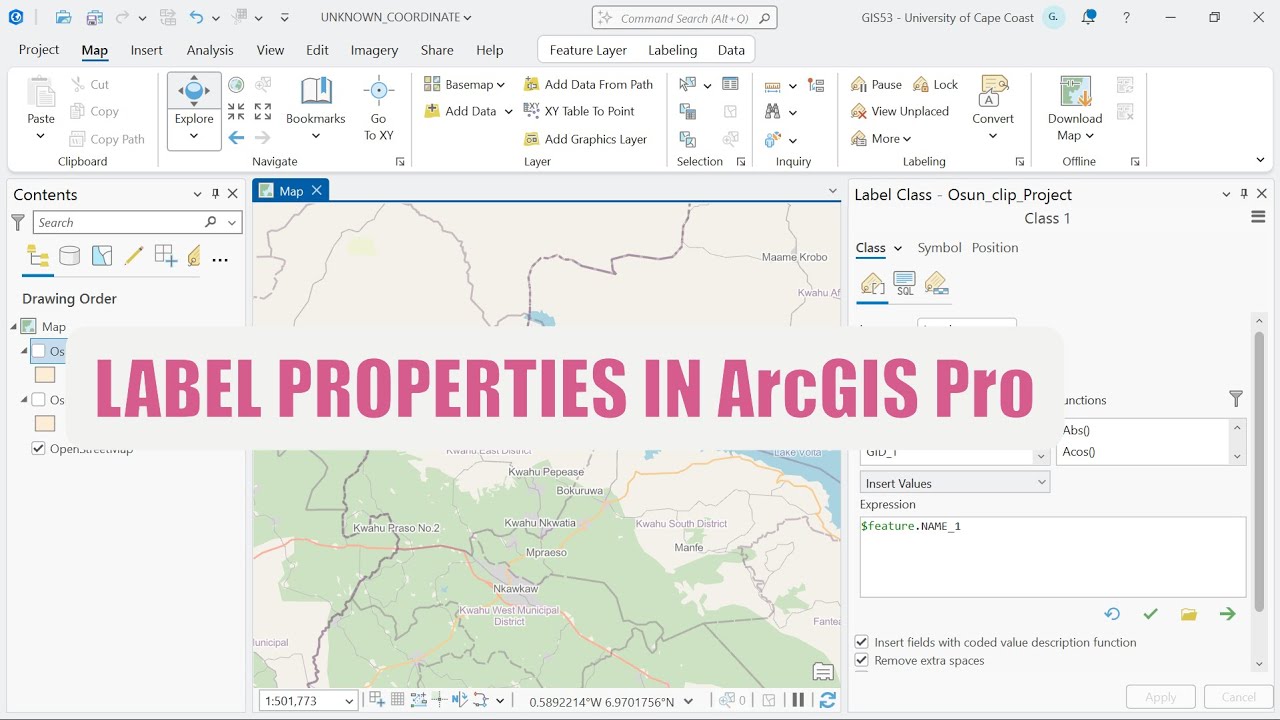This screenshot has height=720, width=1280.
Task: Pause drawing in the map view
Action: point(798,700)
